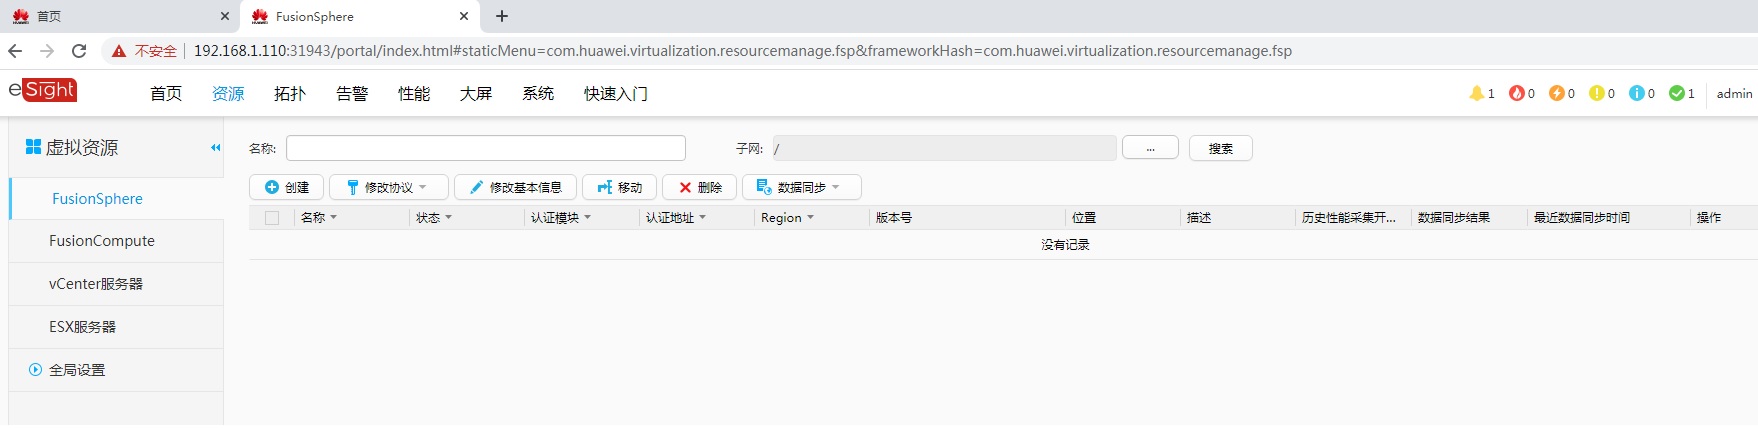Image resolution: width=1758 pixels, height=428 pixels.
Task: Switch to the 首页 browser tab
Action: coord(120,16)
